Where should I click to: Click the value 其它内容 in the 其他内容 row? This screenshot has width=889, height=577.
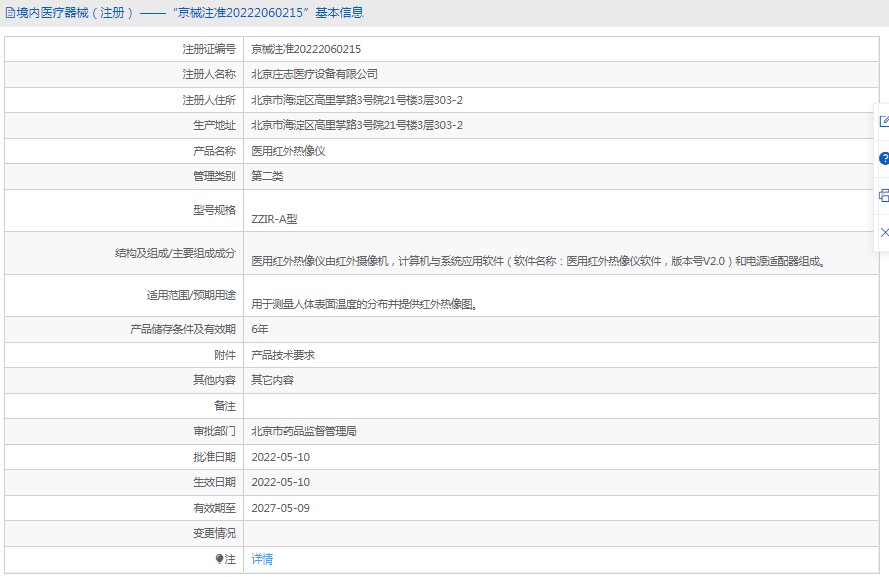click(x=273, y=380)
